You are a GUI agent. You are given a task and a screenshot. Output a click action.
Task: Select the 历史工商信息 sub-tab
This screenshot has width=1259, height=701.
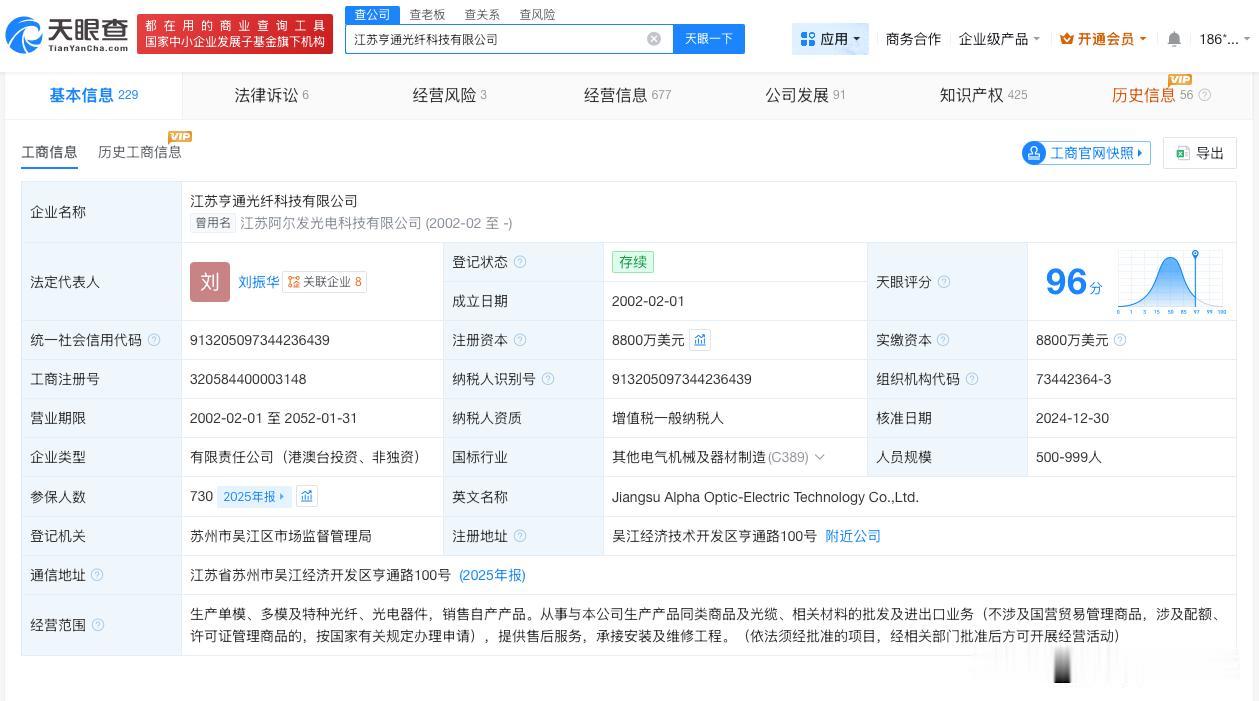tap(140, 152)
